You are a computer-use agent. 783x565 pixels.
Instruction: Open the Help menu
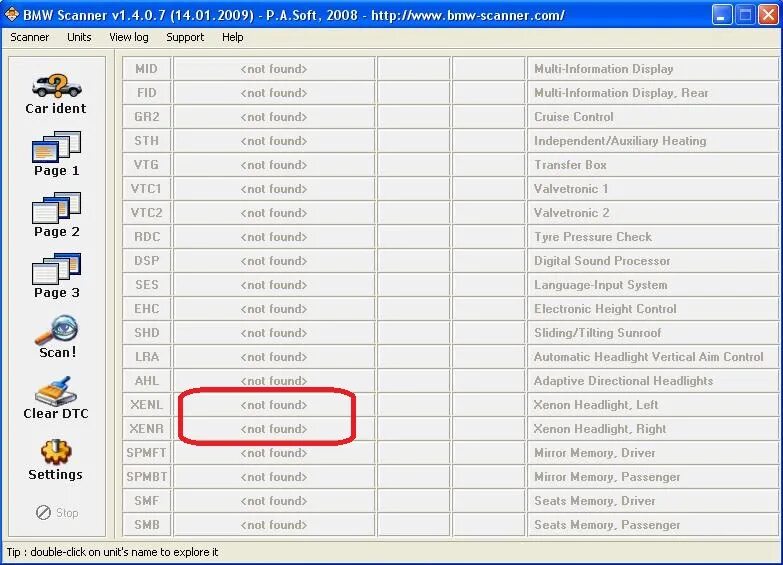pyautogui.click(x=233, y=37)
